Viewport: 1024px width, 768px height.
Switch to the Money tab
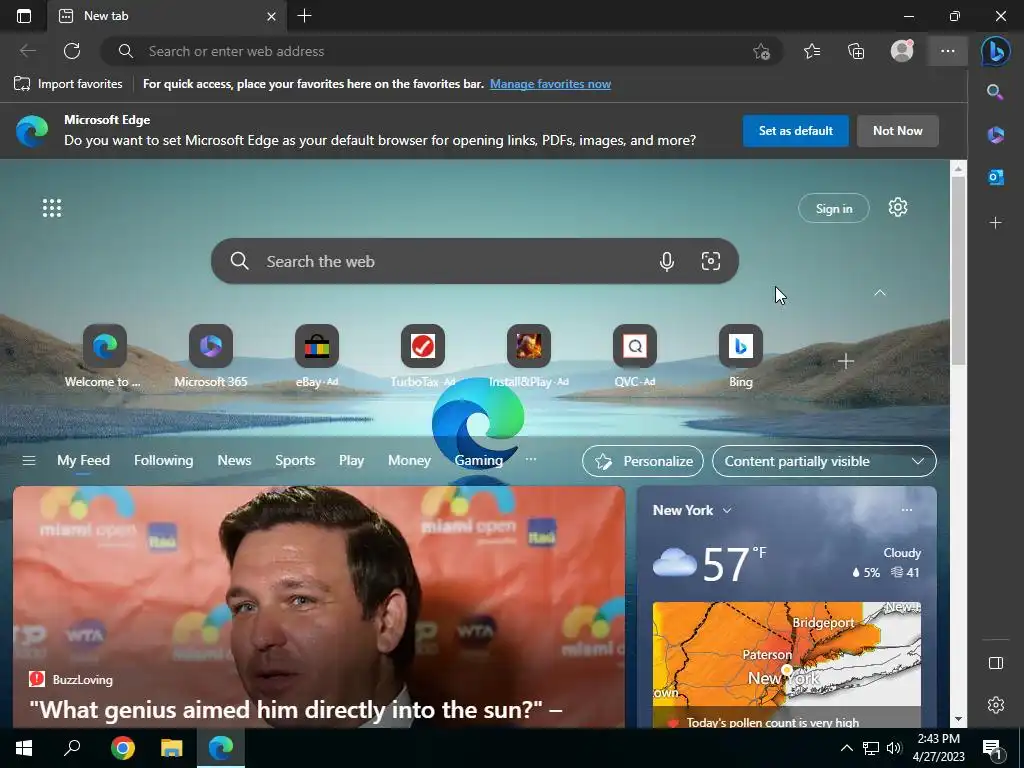click(x=409, y=460)
